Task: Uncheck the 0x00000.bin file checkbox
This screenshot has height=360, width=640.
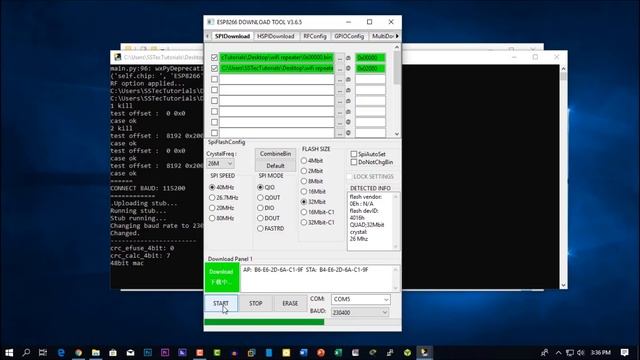Action: tap(214, 58)
